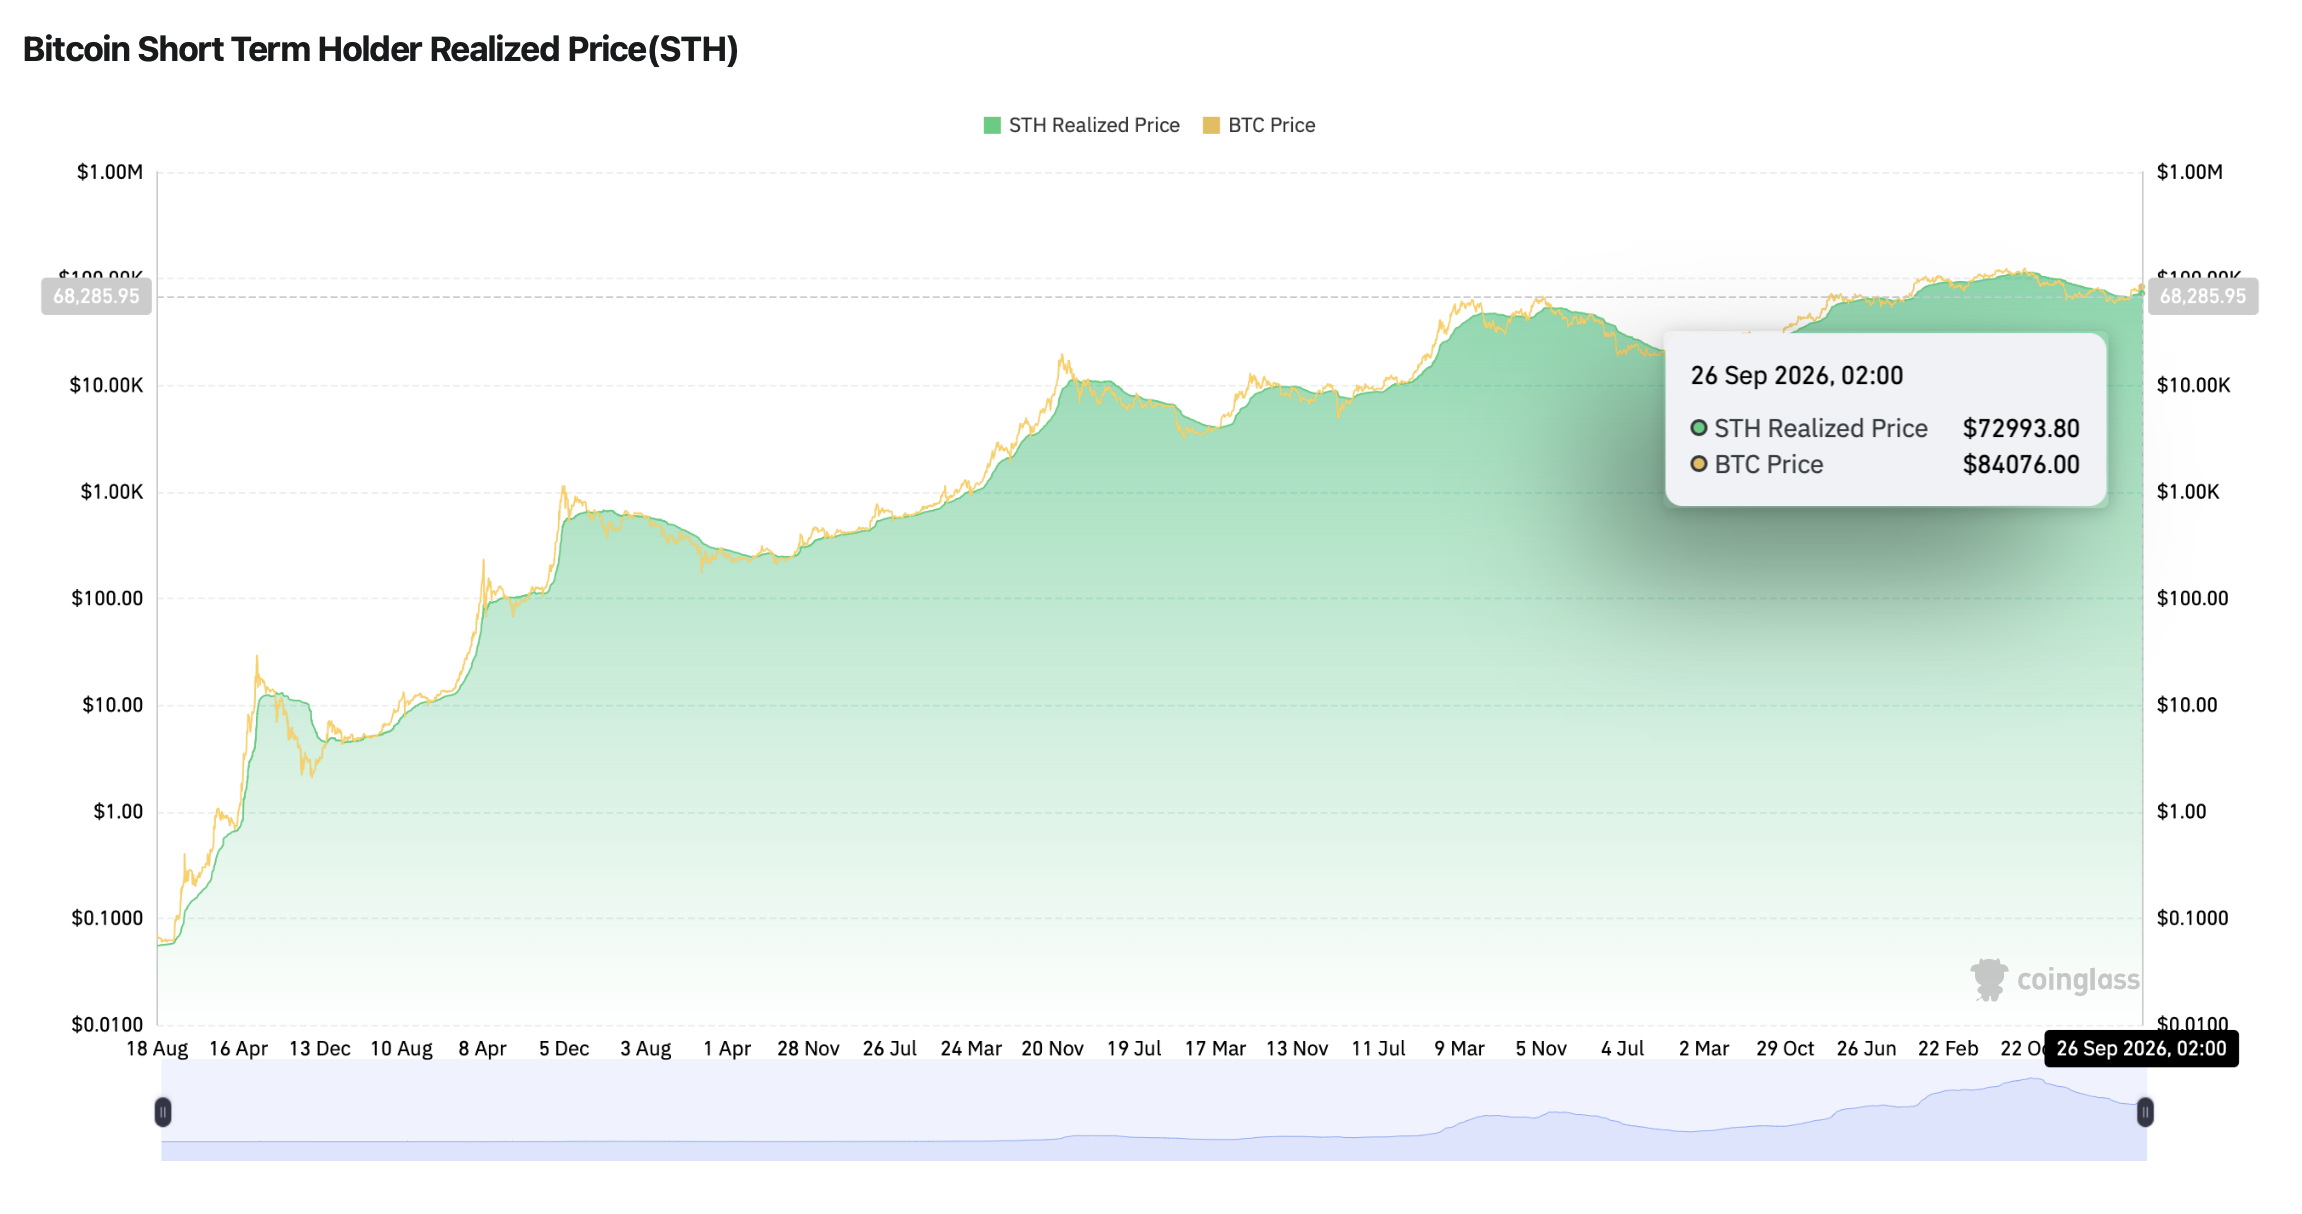This screenshot has width=2302, height=1214.
Task: Click the 18 Aug x-axis start label
Action: [157, 1048]
